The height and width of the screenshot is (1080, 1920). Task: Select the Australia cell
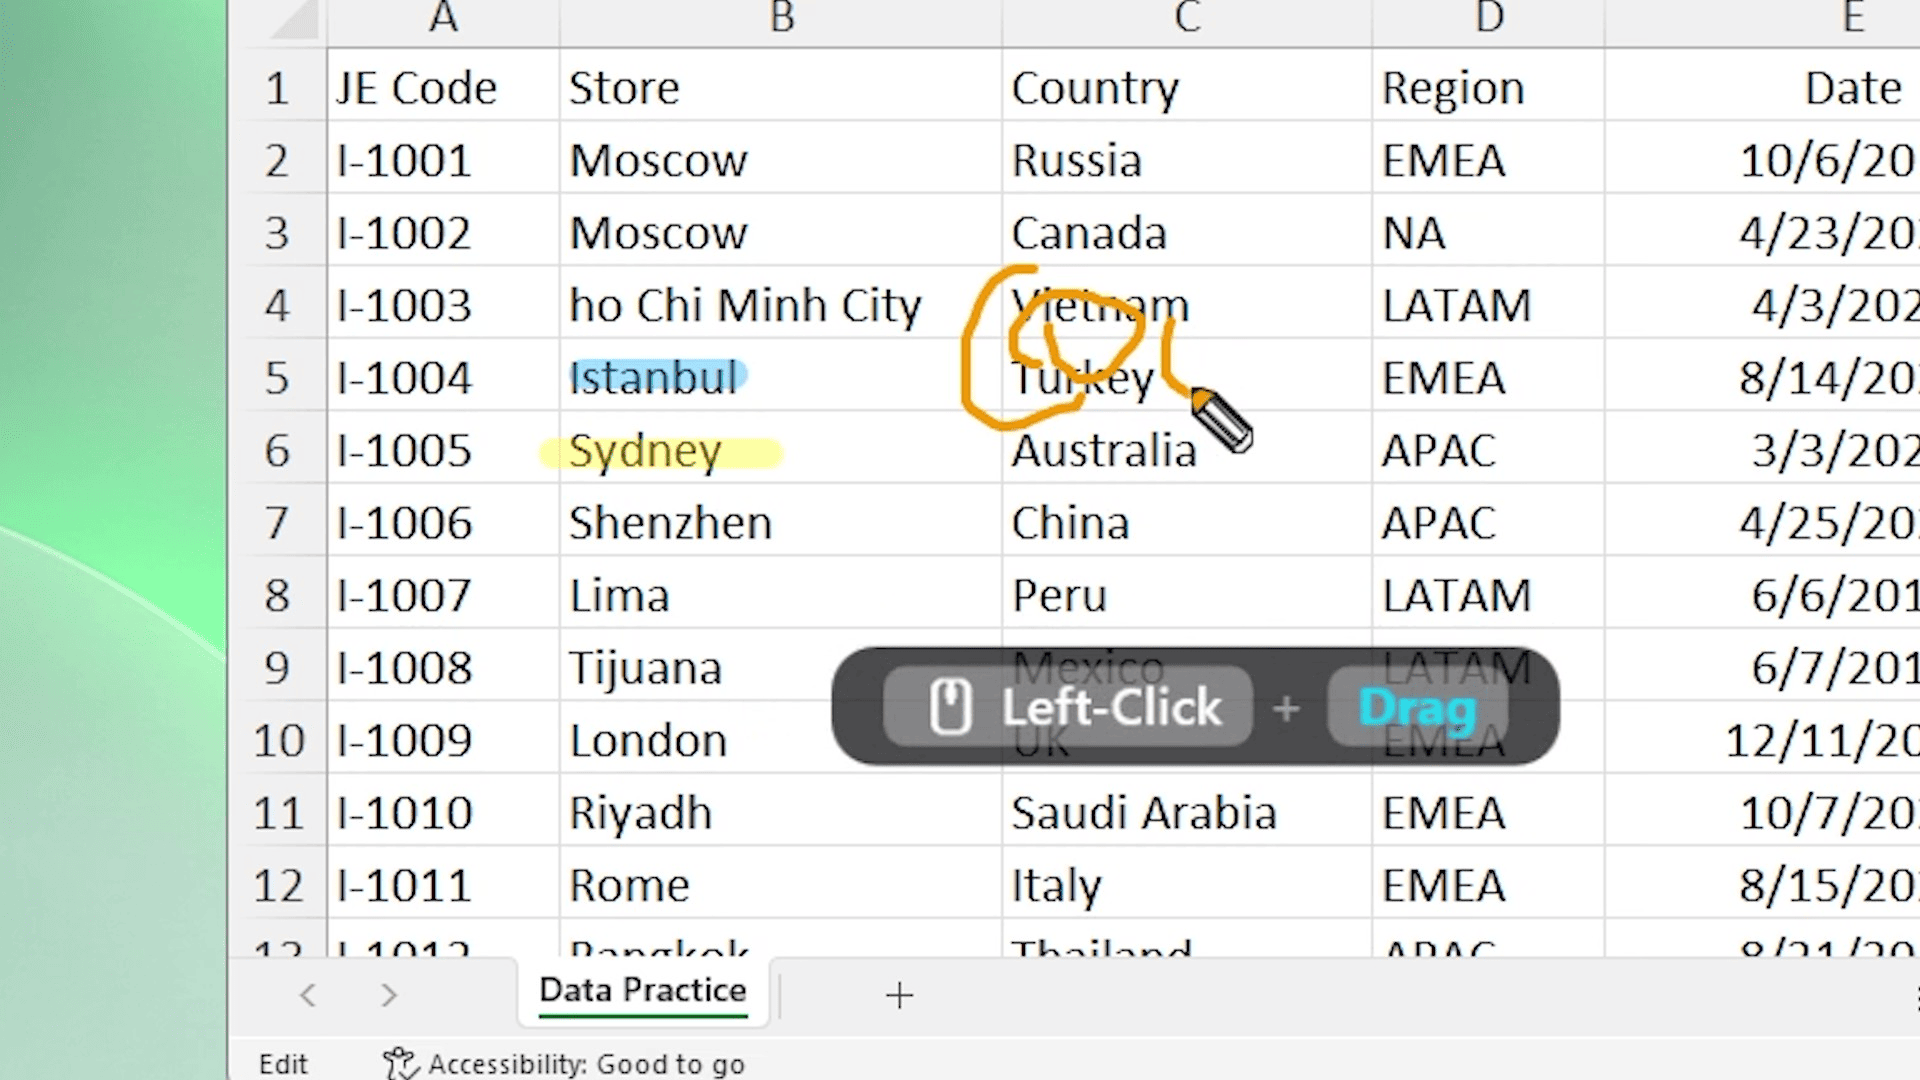(1187, 450)
